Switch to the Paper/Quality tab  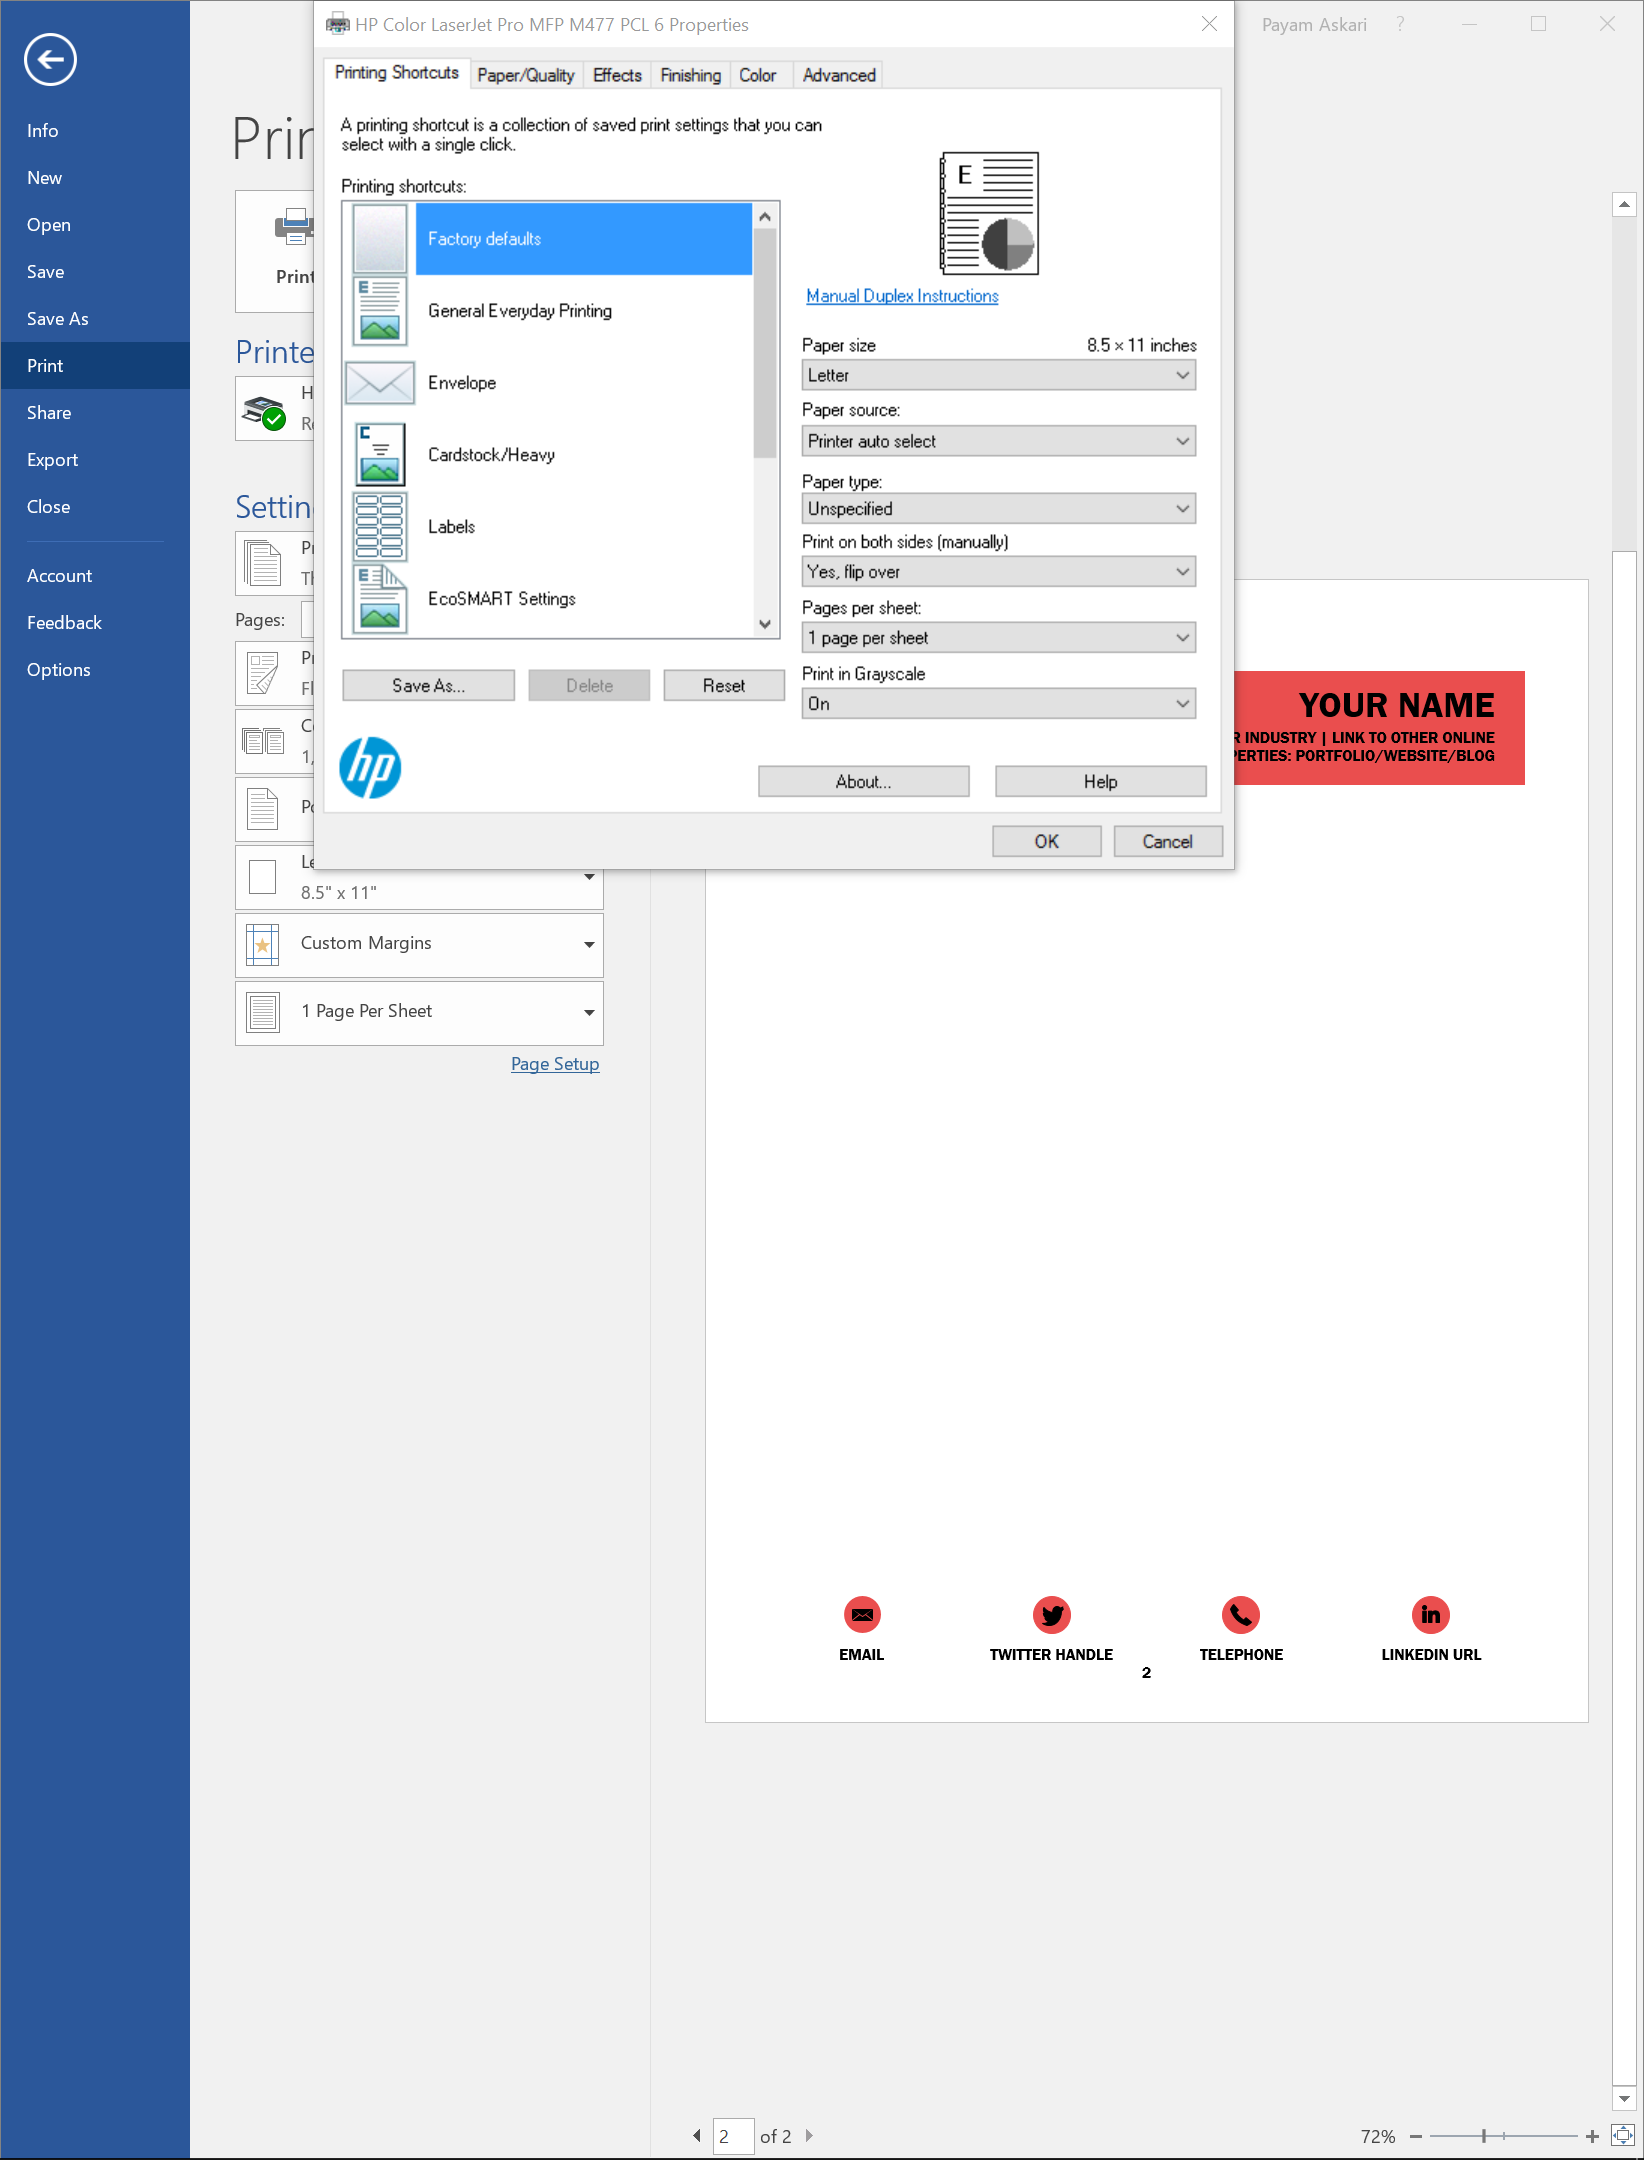point(525,75)
